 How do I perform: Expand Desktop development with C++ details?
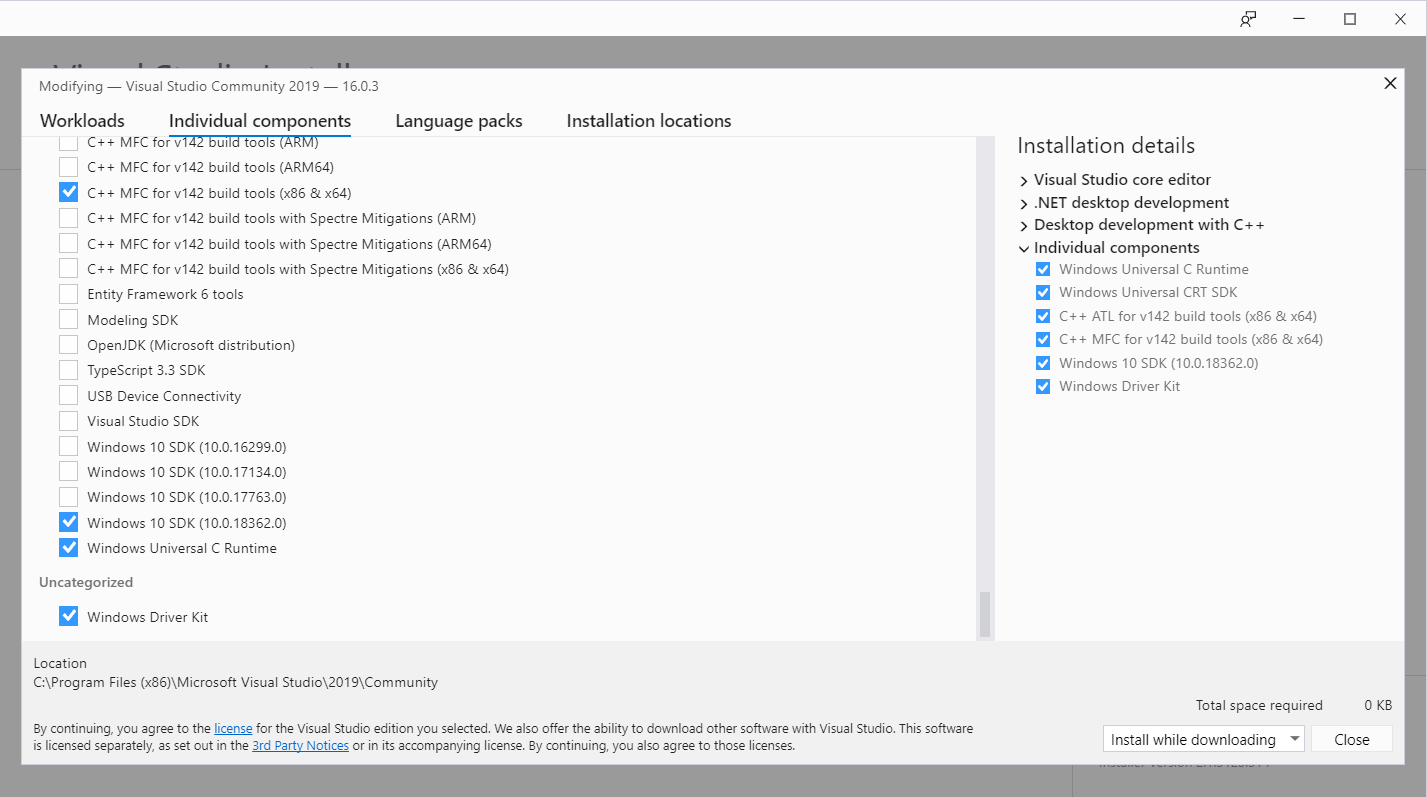(x=1024, y=226)
